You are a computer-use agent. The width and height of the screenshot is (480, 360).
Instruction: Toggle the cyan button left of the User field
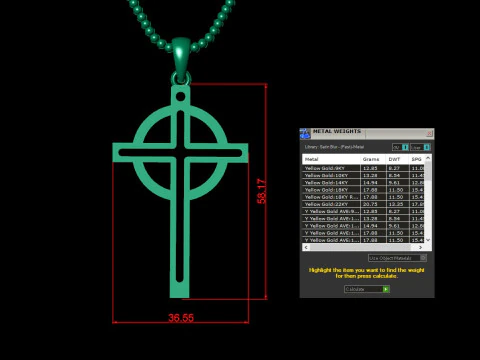(405, 147)
